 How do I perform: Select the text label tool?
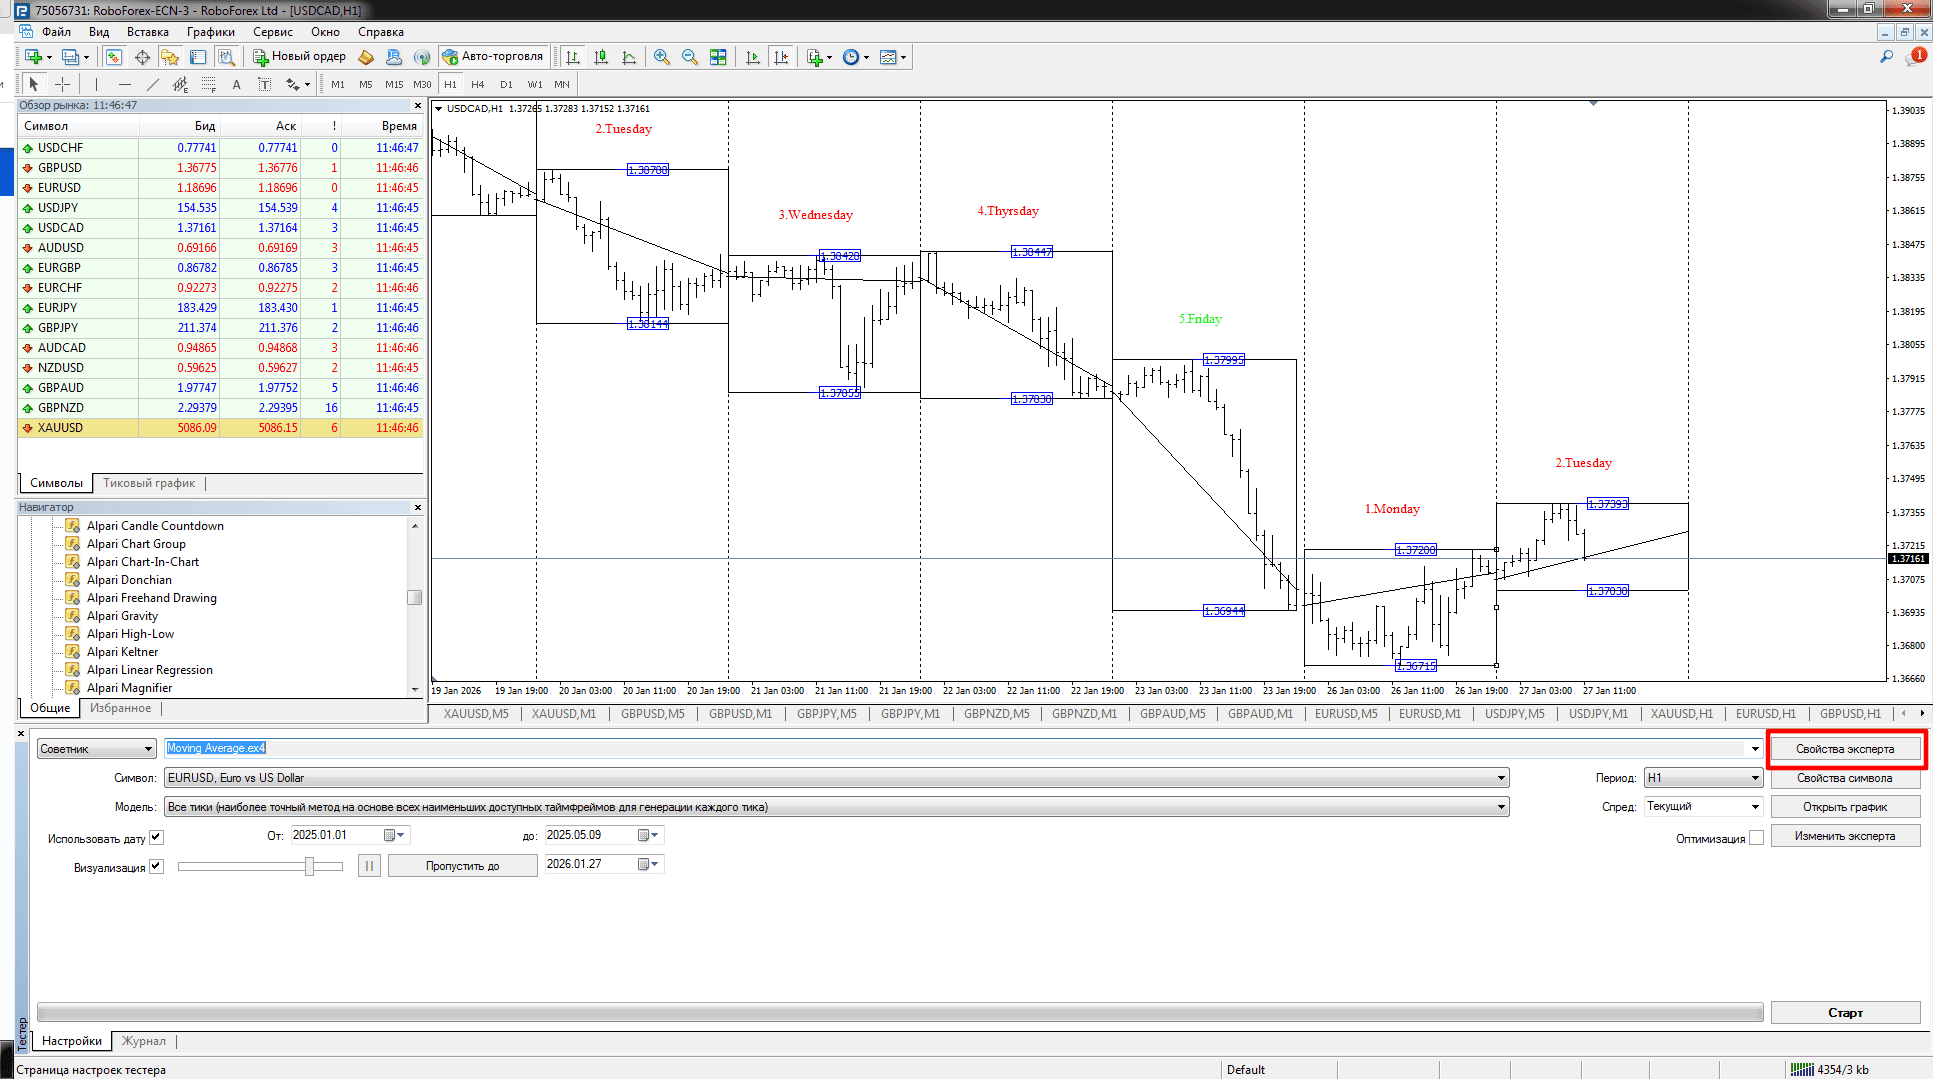click(x=264, y=84)
